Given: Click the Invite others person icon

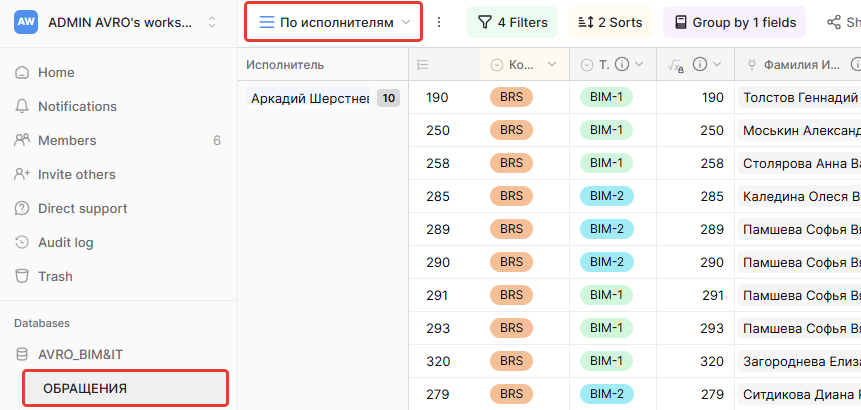Looking at the screenshot, I should point(22,175).
